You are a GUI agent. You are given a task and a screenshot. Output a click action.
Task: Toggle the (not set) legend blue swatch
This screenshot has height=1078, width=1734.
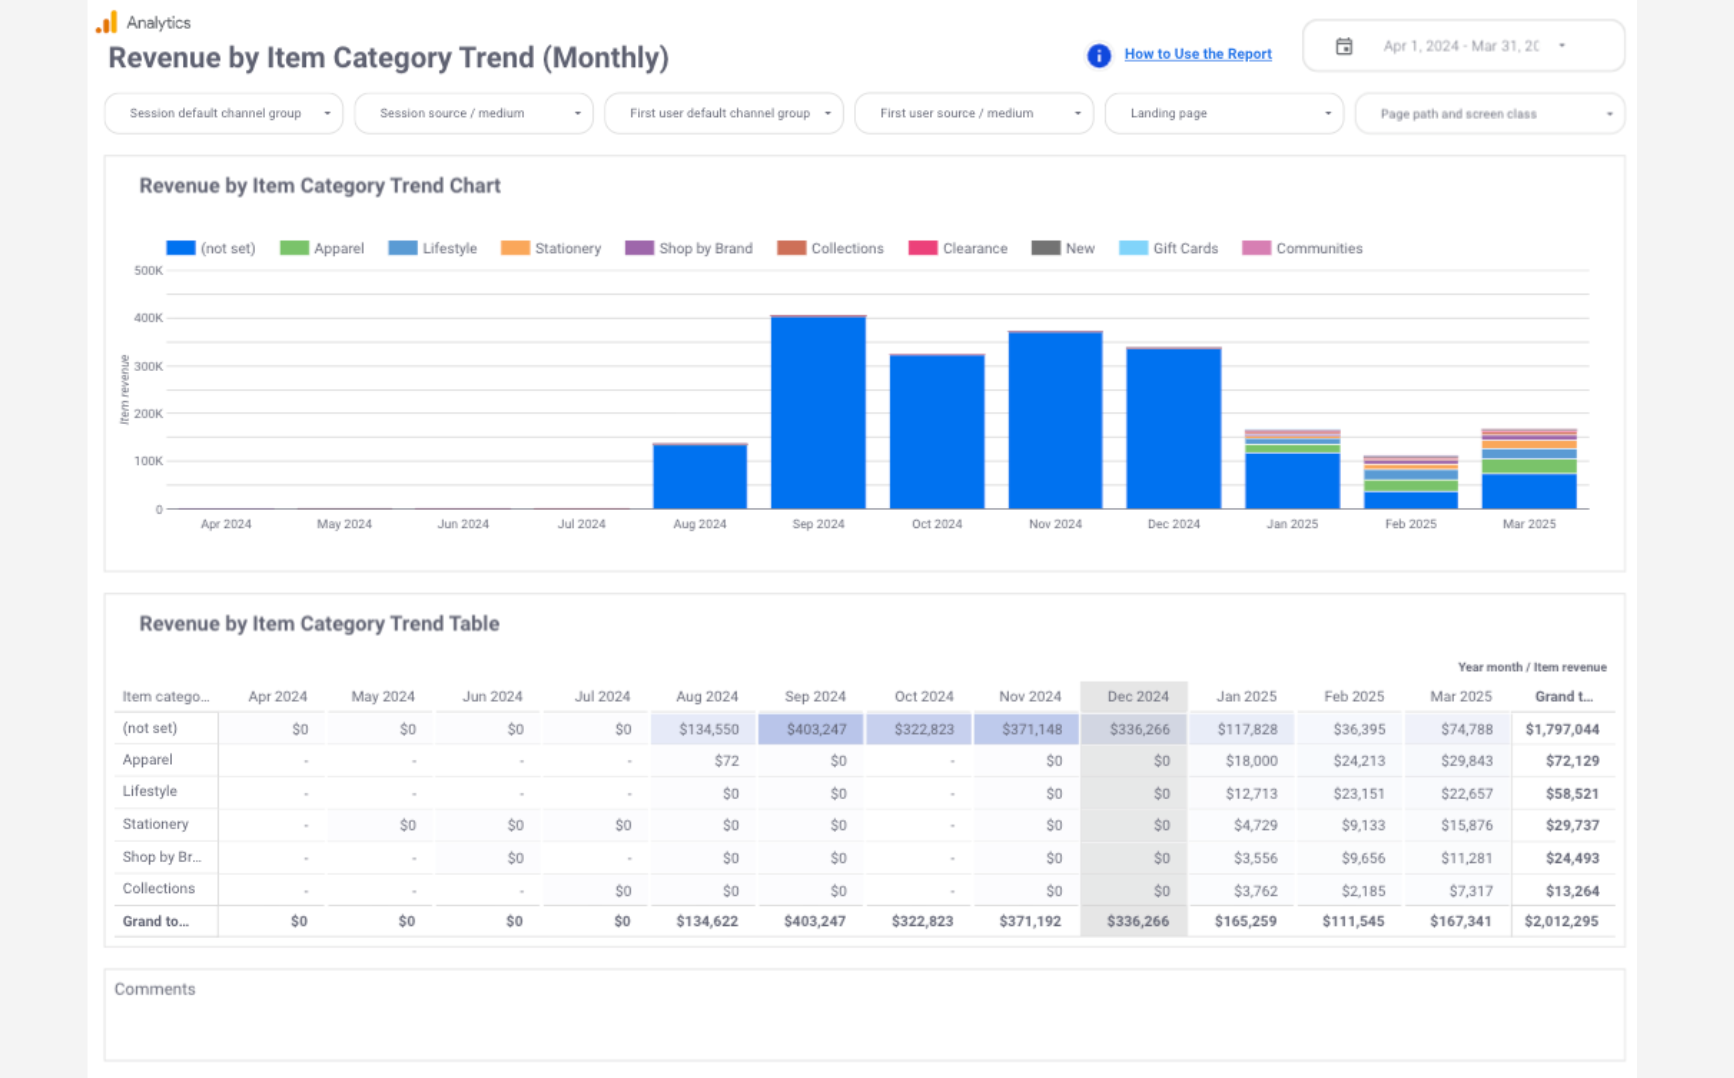click(x=180, y=248)
